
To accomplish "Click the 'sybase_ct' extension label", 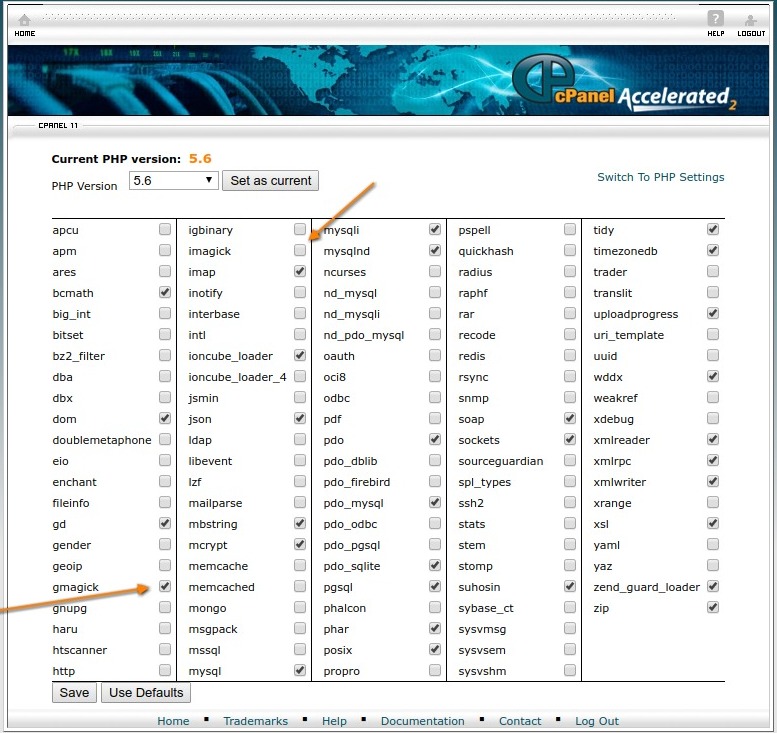I will [x=486, y=608].
